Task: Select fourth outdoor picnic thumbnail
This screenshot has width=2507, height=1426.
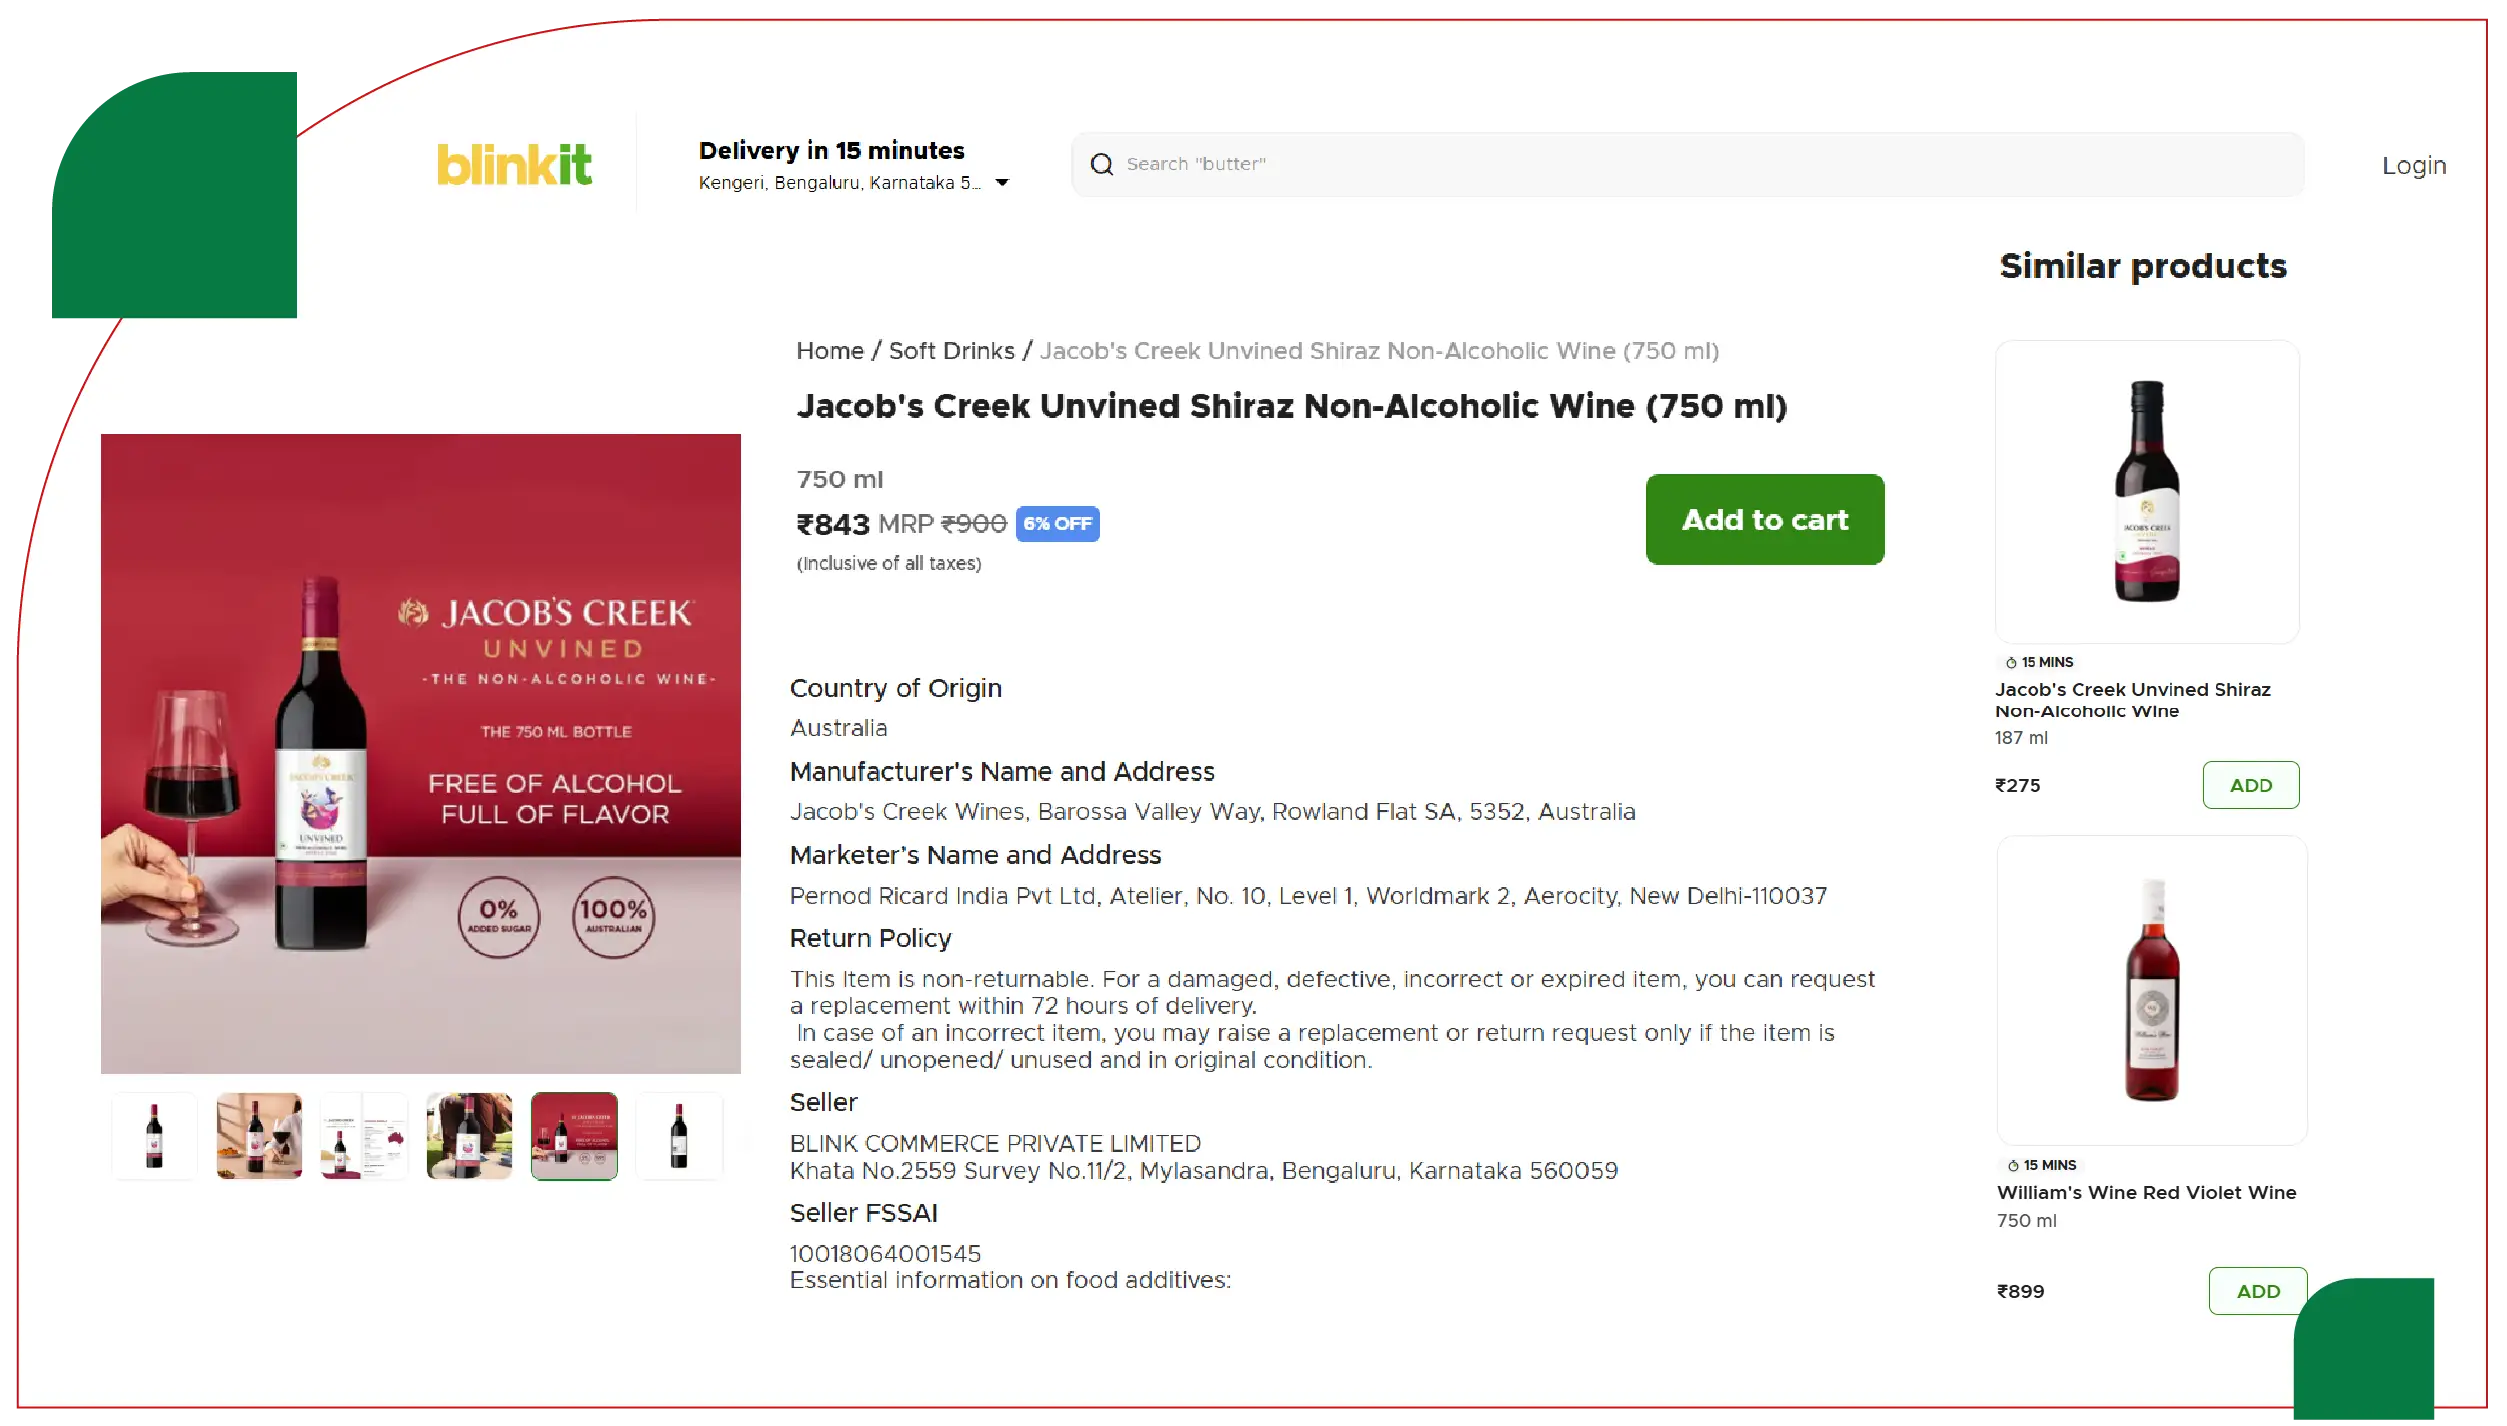Action: (469, 1136)
